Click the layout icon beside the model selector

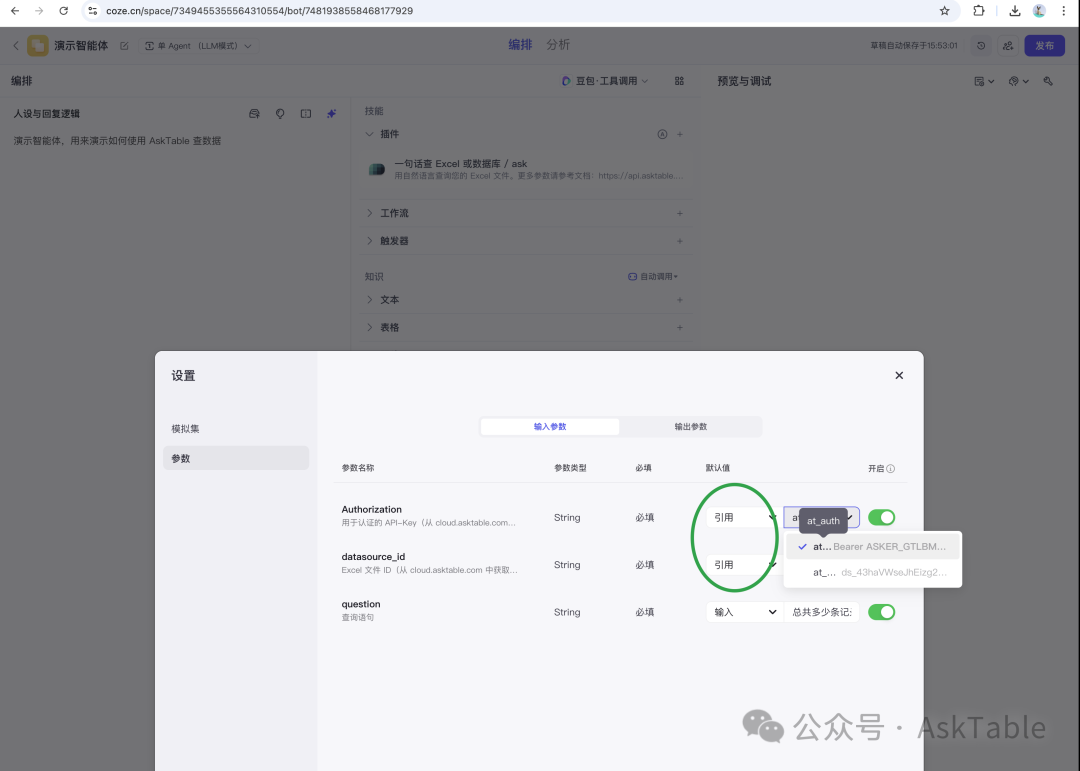(x=679, y=81)
